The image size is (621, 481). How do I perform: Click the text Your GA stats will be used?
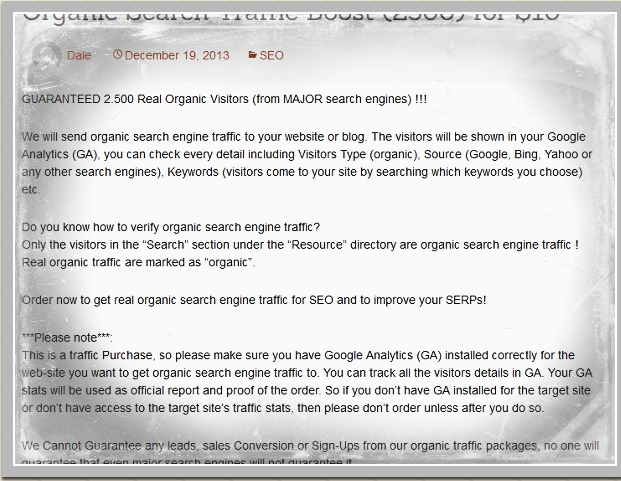pos(520,373)
